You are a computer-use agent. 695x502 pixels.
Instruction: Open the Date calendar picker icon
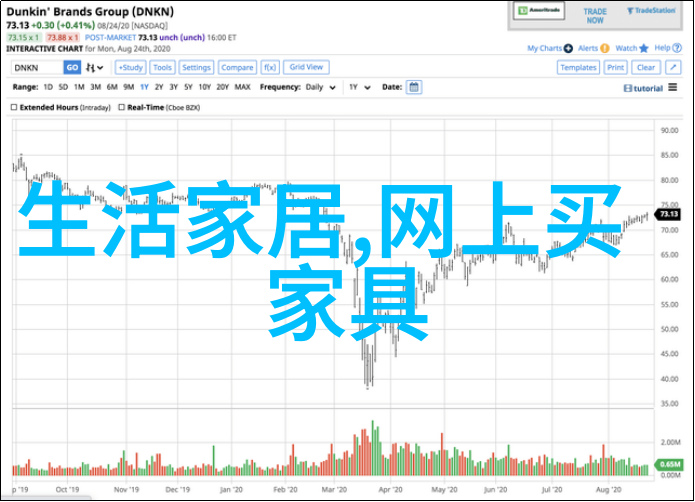pos(414,87)
